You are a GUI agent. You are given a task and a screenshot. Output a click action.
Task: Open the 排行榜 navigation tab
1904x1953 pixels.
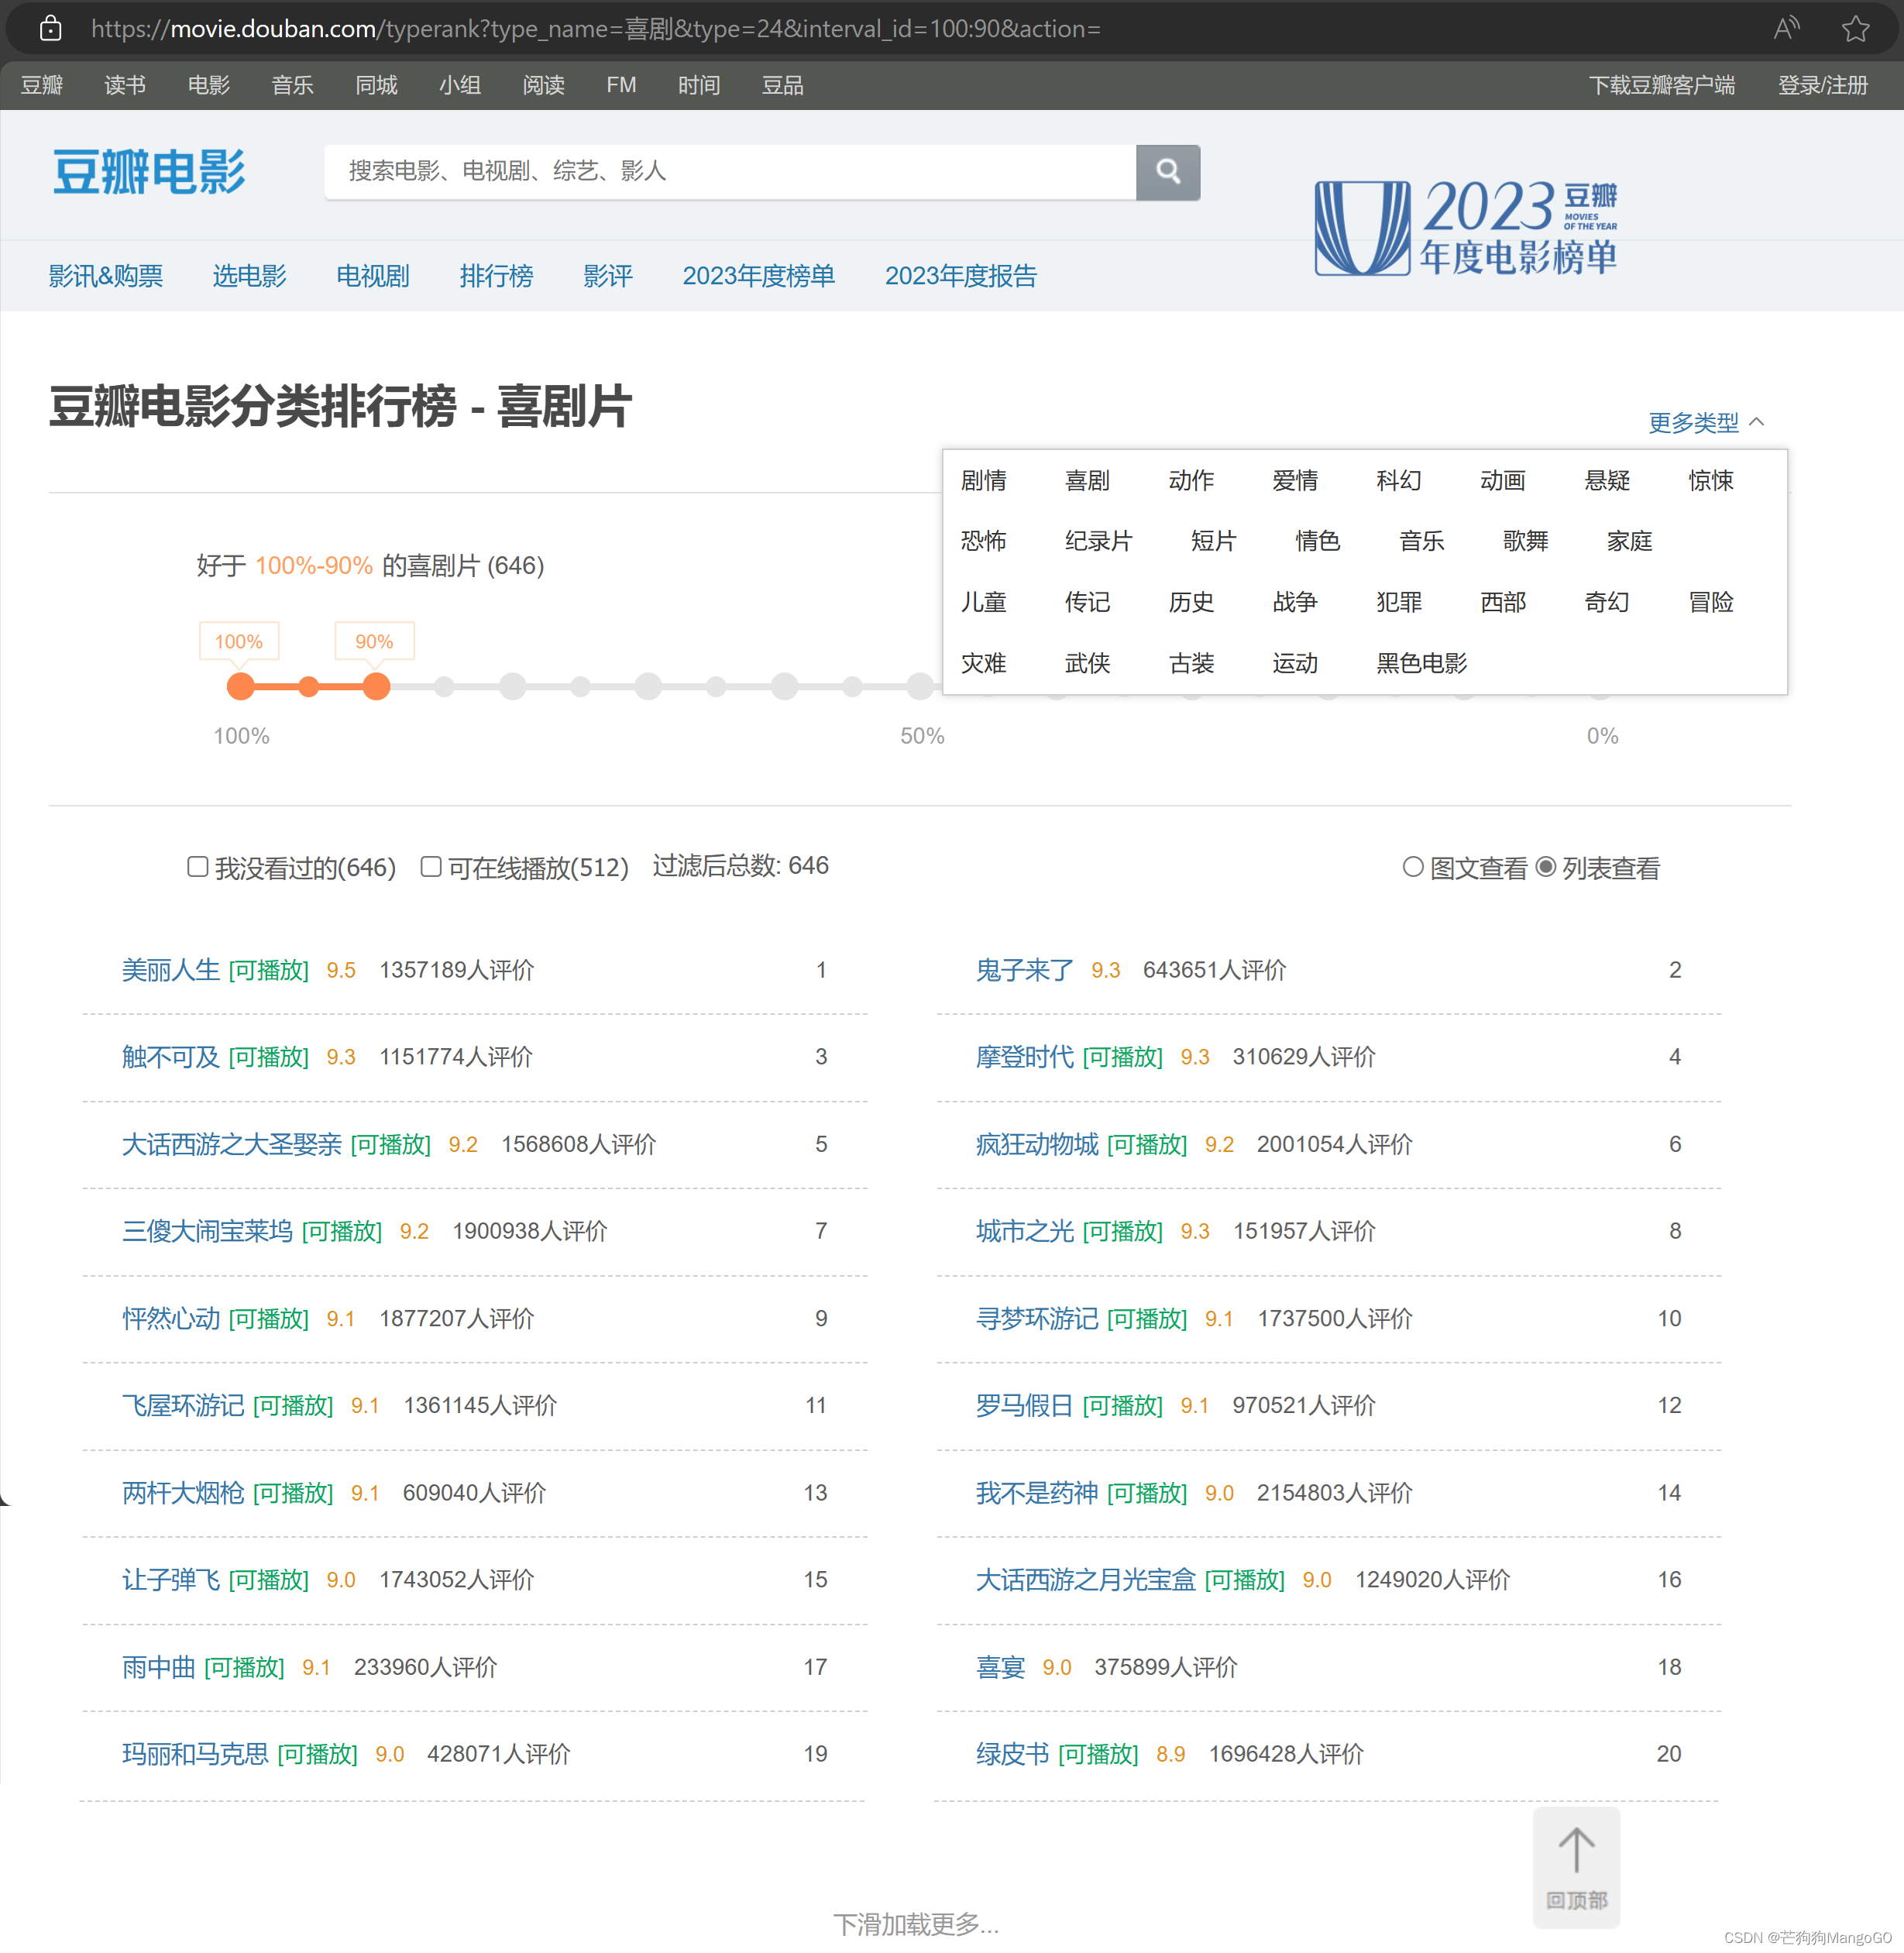tap(496, 275)
